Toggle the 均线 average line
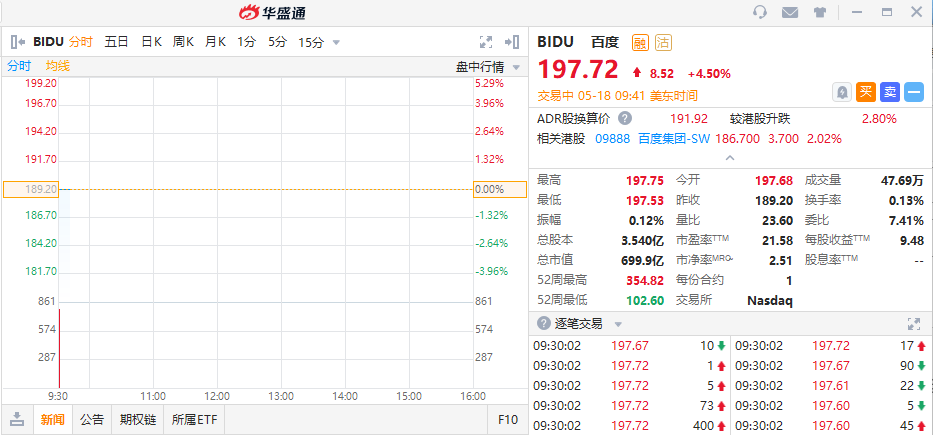Viewport: 933px width, 435px height. [58, 66]
